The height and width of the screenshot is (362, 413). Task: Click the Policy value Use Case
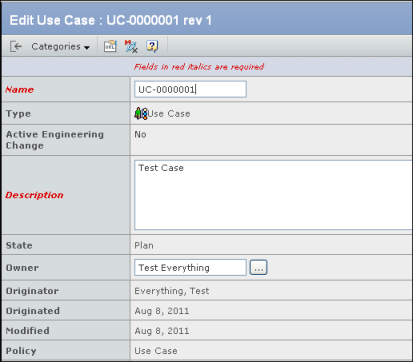pyautogui.click(x=156, y=351)
